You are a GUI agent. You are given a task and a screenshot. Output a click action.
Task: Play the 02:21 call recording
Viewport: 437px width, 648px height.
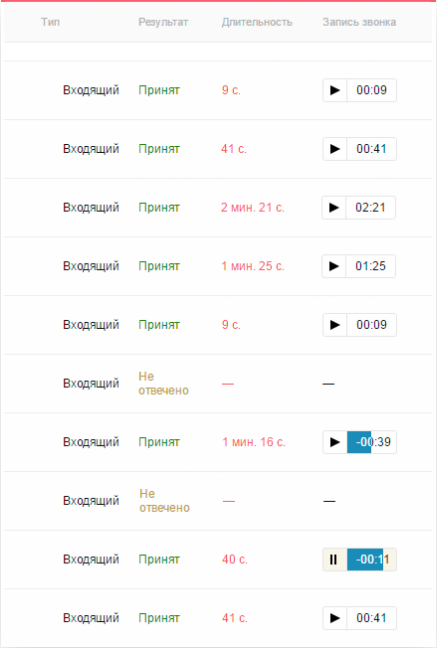[334, 207]
